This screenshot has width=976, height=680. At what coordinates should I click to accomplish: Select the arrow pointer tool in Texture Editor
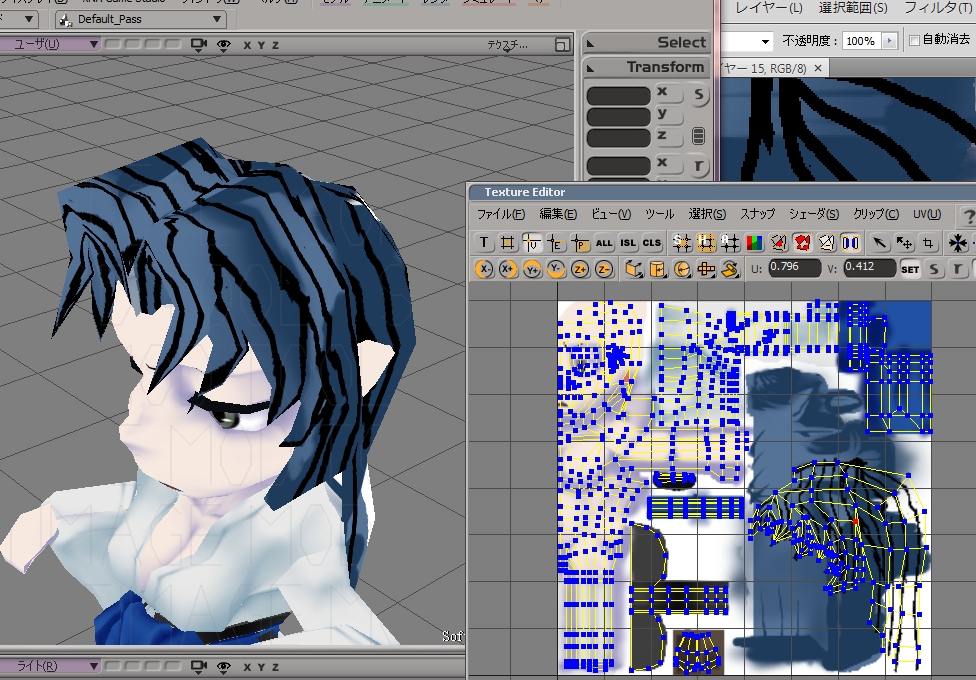click(880, 243)
